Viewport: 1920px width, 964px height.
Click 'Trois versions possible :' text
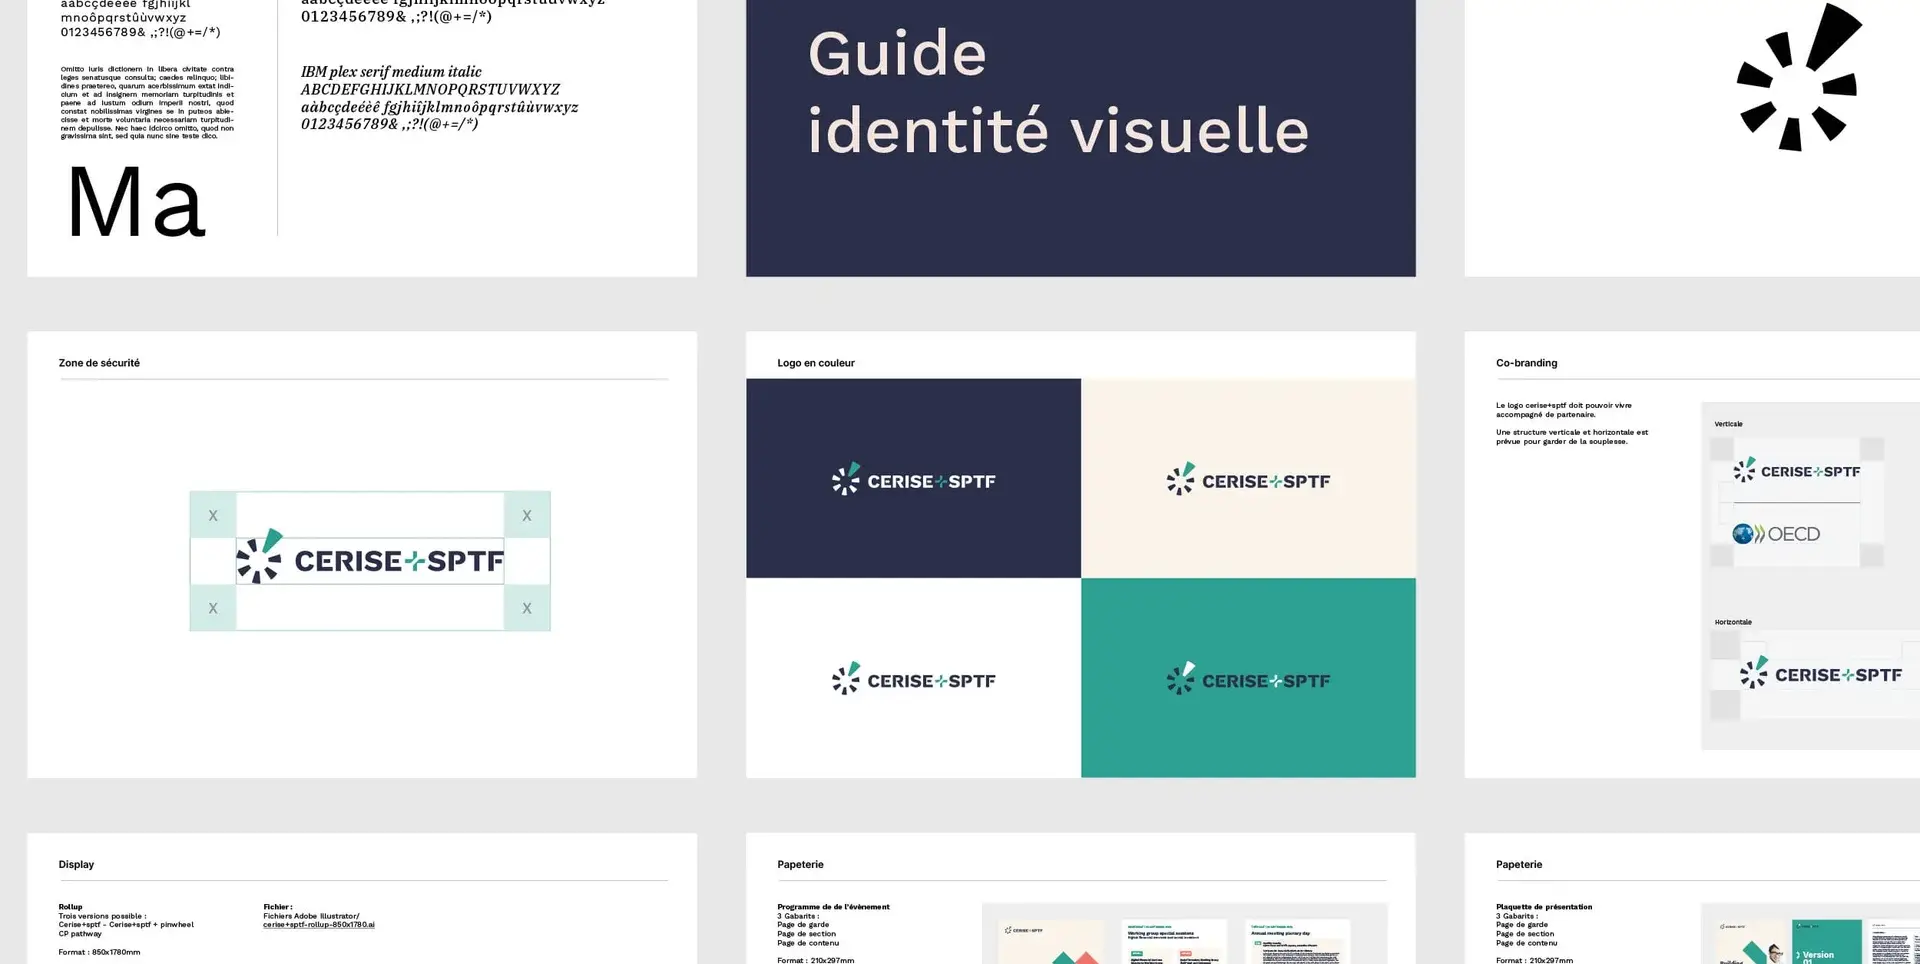coord(102,916)
